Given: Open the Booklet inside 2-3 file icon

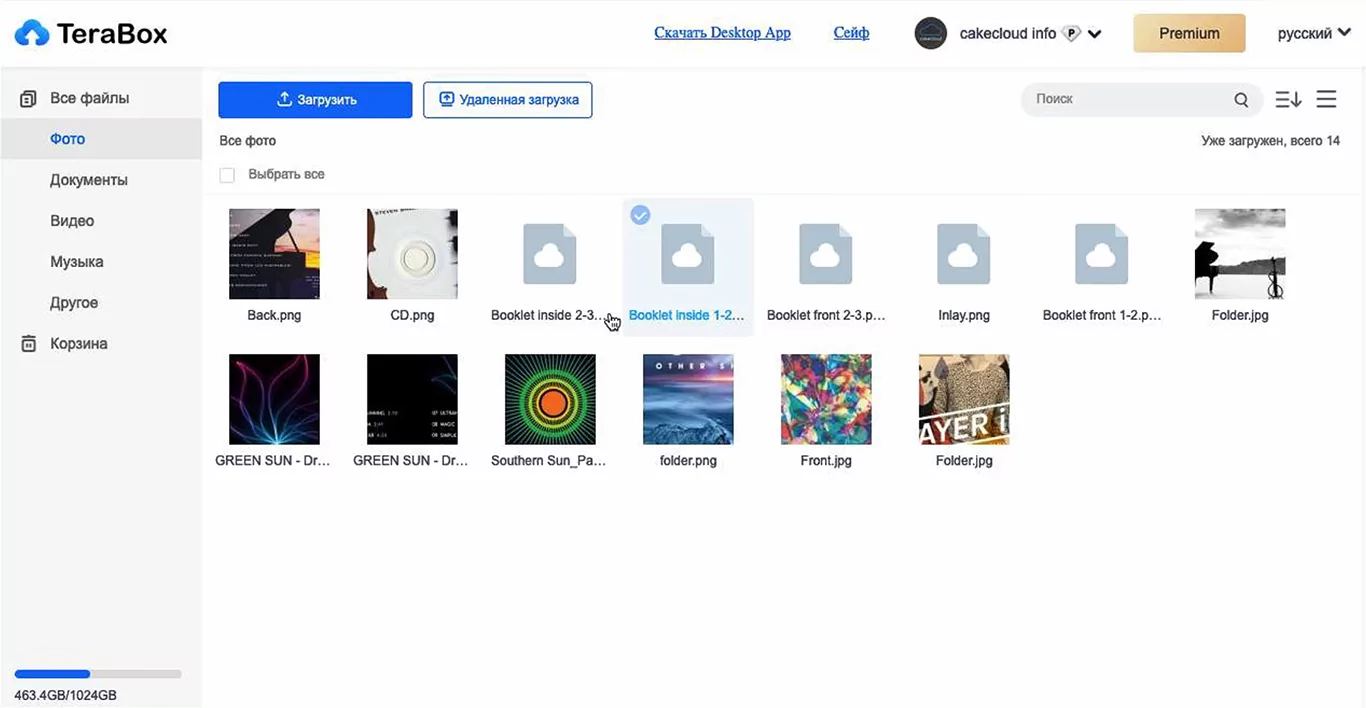Looking at the screenshot, I should click(x=550, y=254).
